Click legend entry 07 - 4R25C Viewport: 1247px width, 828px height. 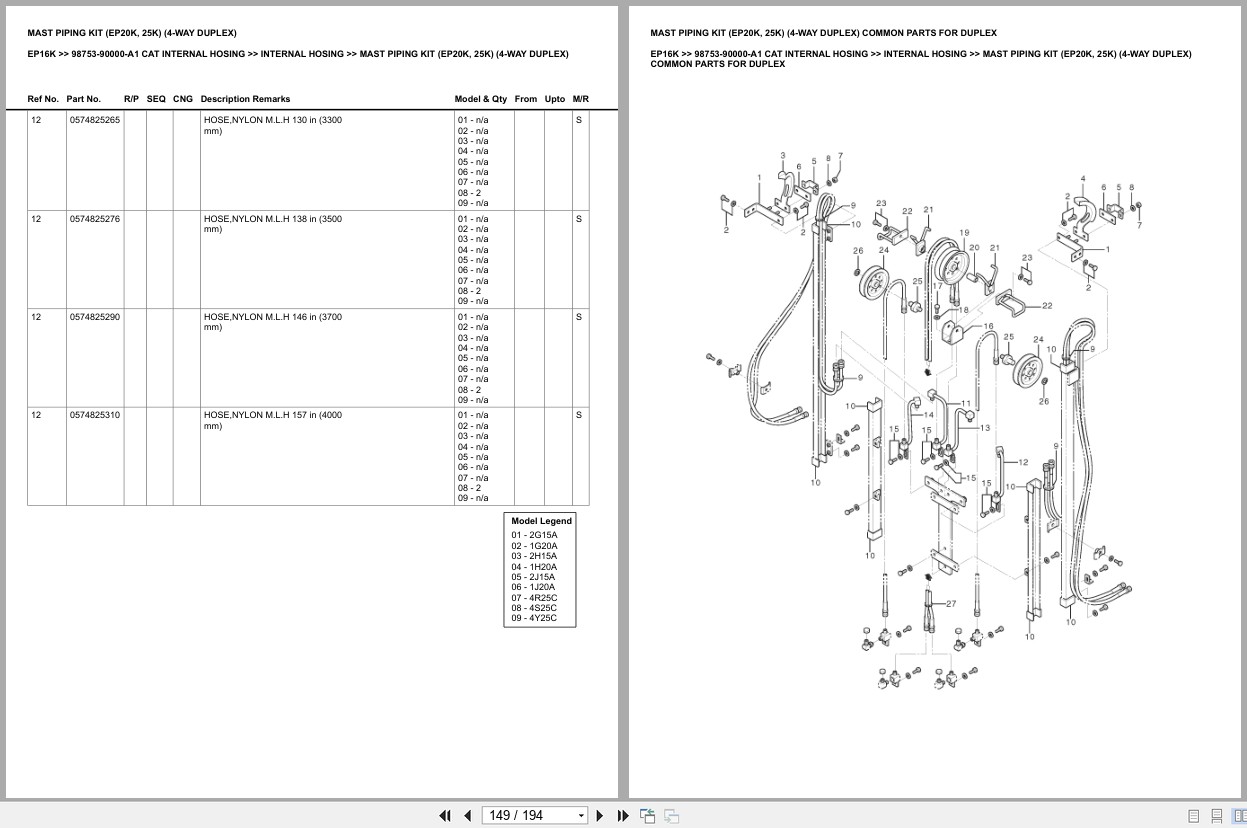535,597
